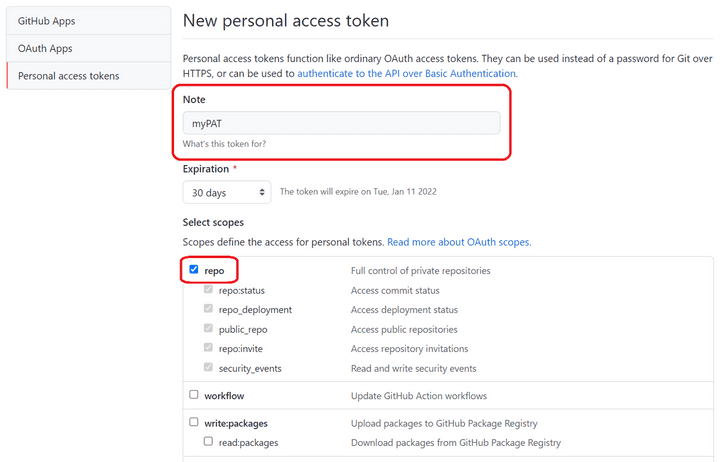Open GitHub Apps in the sidebar
This screenshot has width=720, height=462.
tap(46, 20)
